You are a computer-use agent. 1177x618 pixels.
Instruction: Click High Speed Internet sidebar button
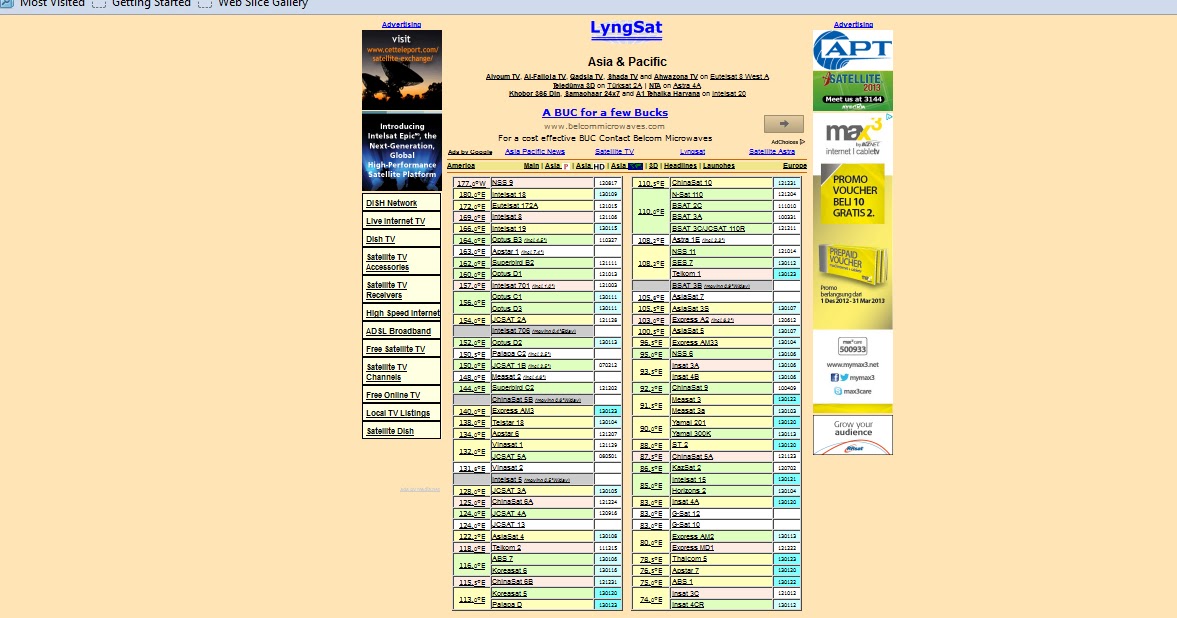[402, 313]
